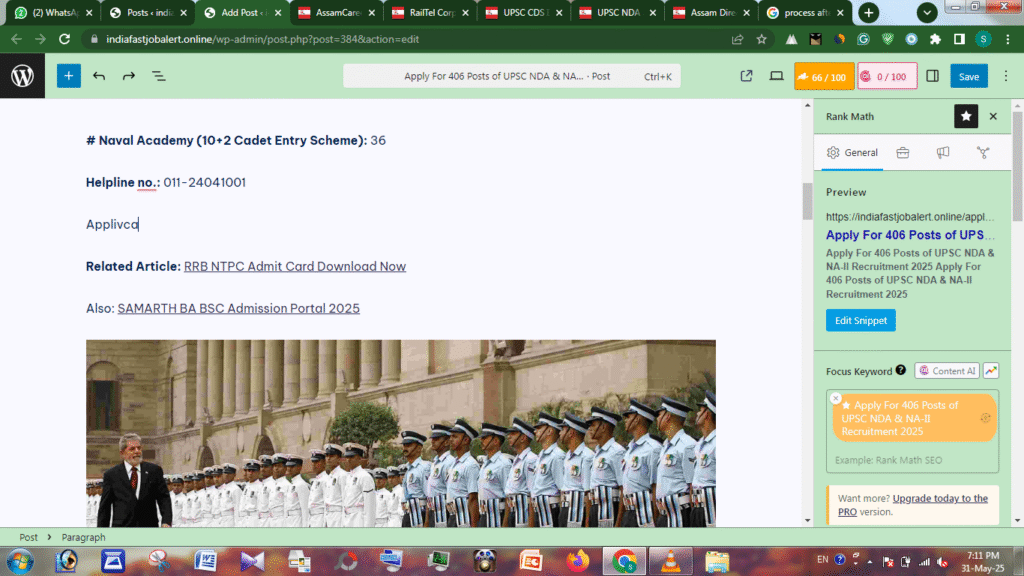This screenshot has width=1024, height=576.
Task: Open the command palette post title bar
Action: pyautogui.click(x=511, y=76)
